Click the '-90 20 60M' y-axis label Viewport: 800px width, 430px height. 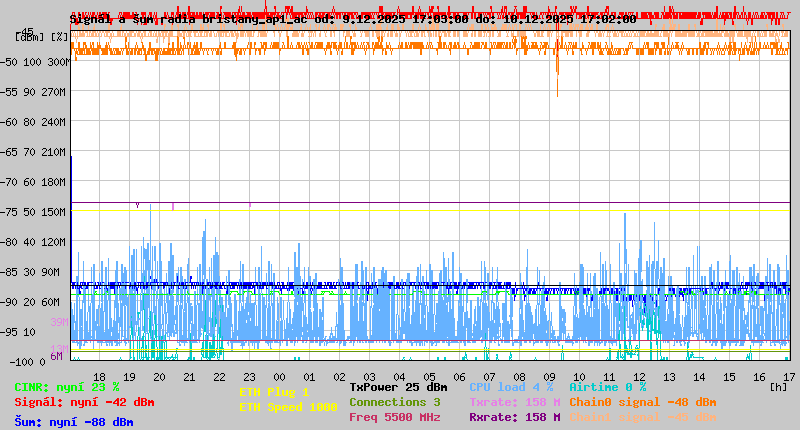coord(31,302)
